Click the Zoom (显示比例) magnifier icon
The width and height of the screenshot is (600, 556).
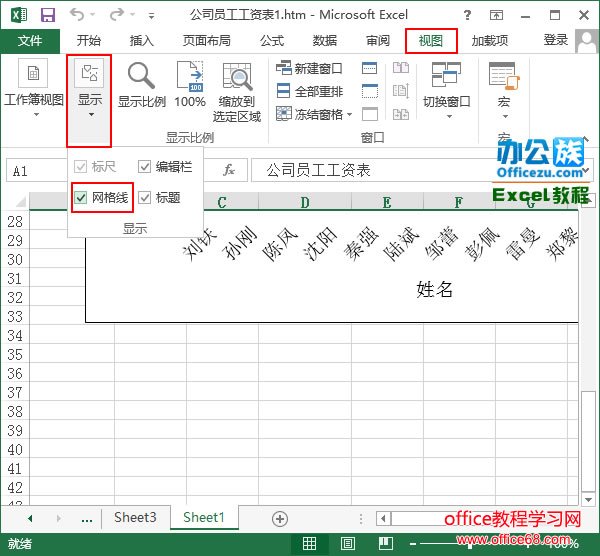pos(141,77)
